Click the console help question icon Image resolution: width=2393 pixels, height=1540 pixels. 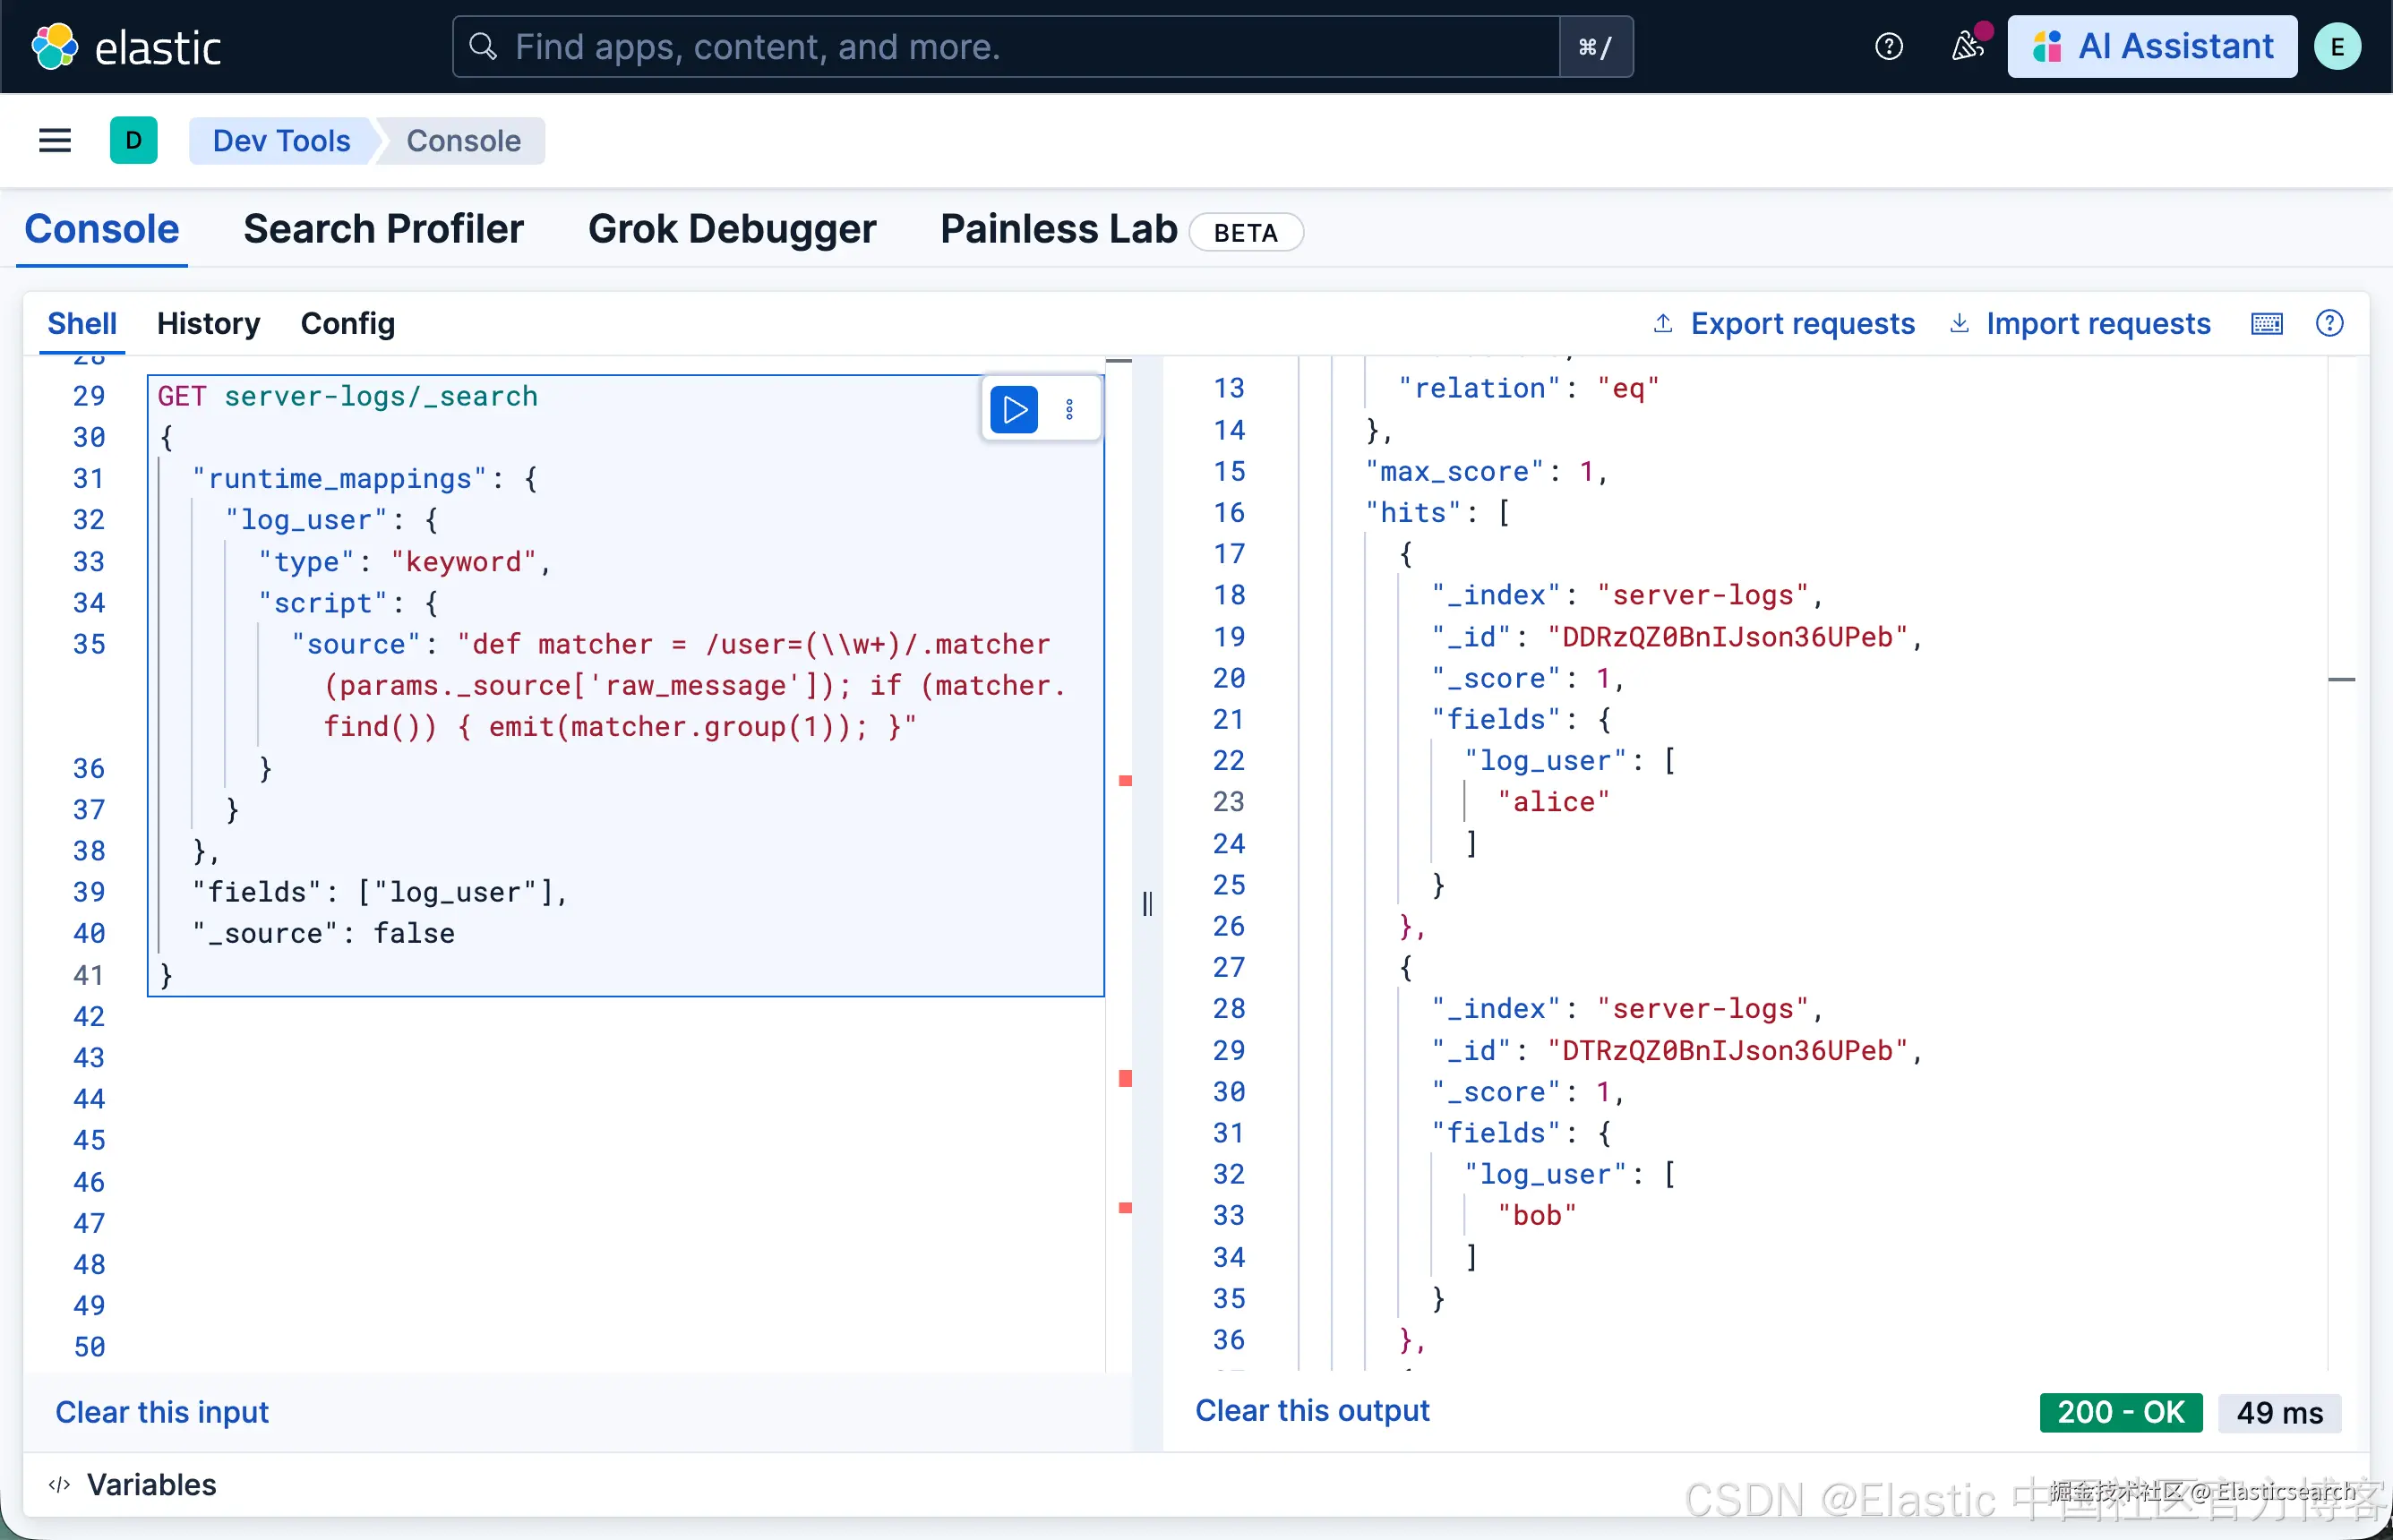(x=2329, y=324)
